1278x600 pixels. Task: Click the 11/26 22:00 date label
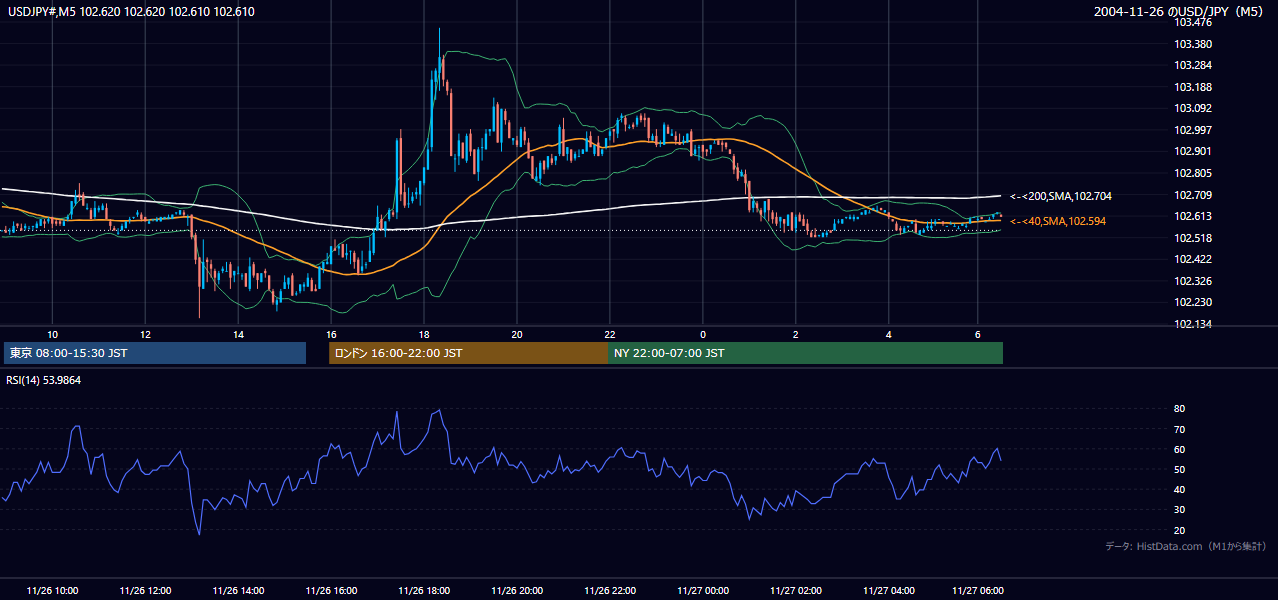coord(610,590)
